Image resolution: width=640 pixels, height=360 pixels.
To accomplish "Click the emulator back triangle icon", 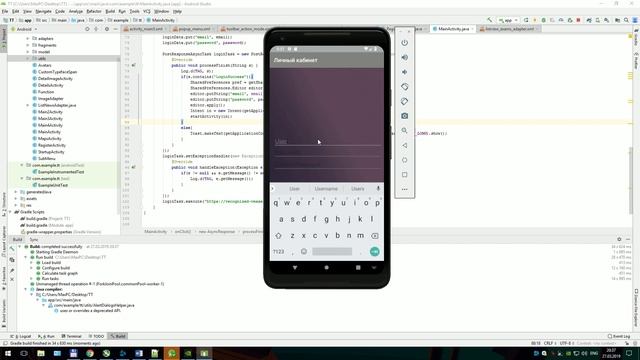I will (x=404, y=145).
